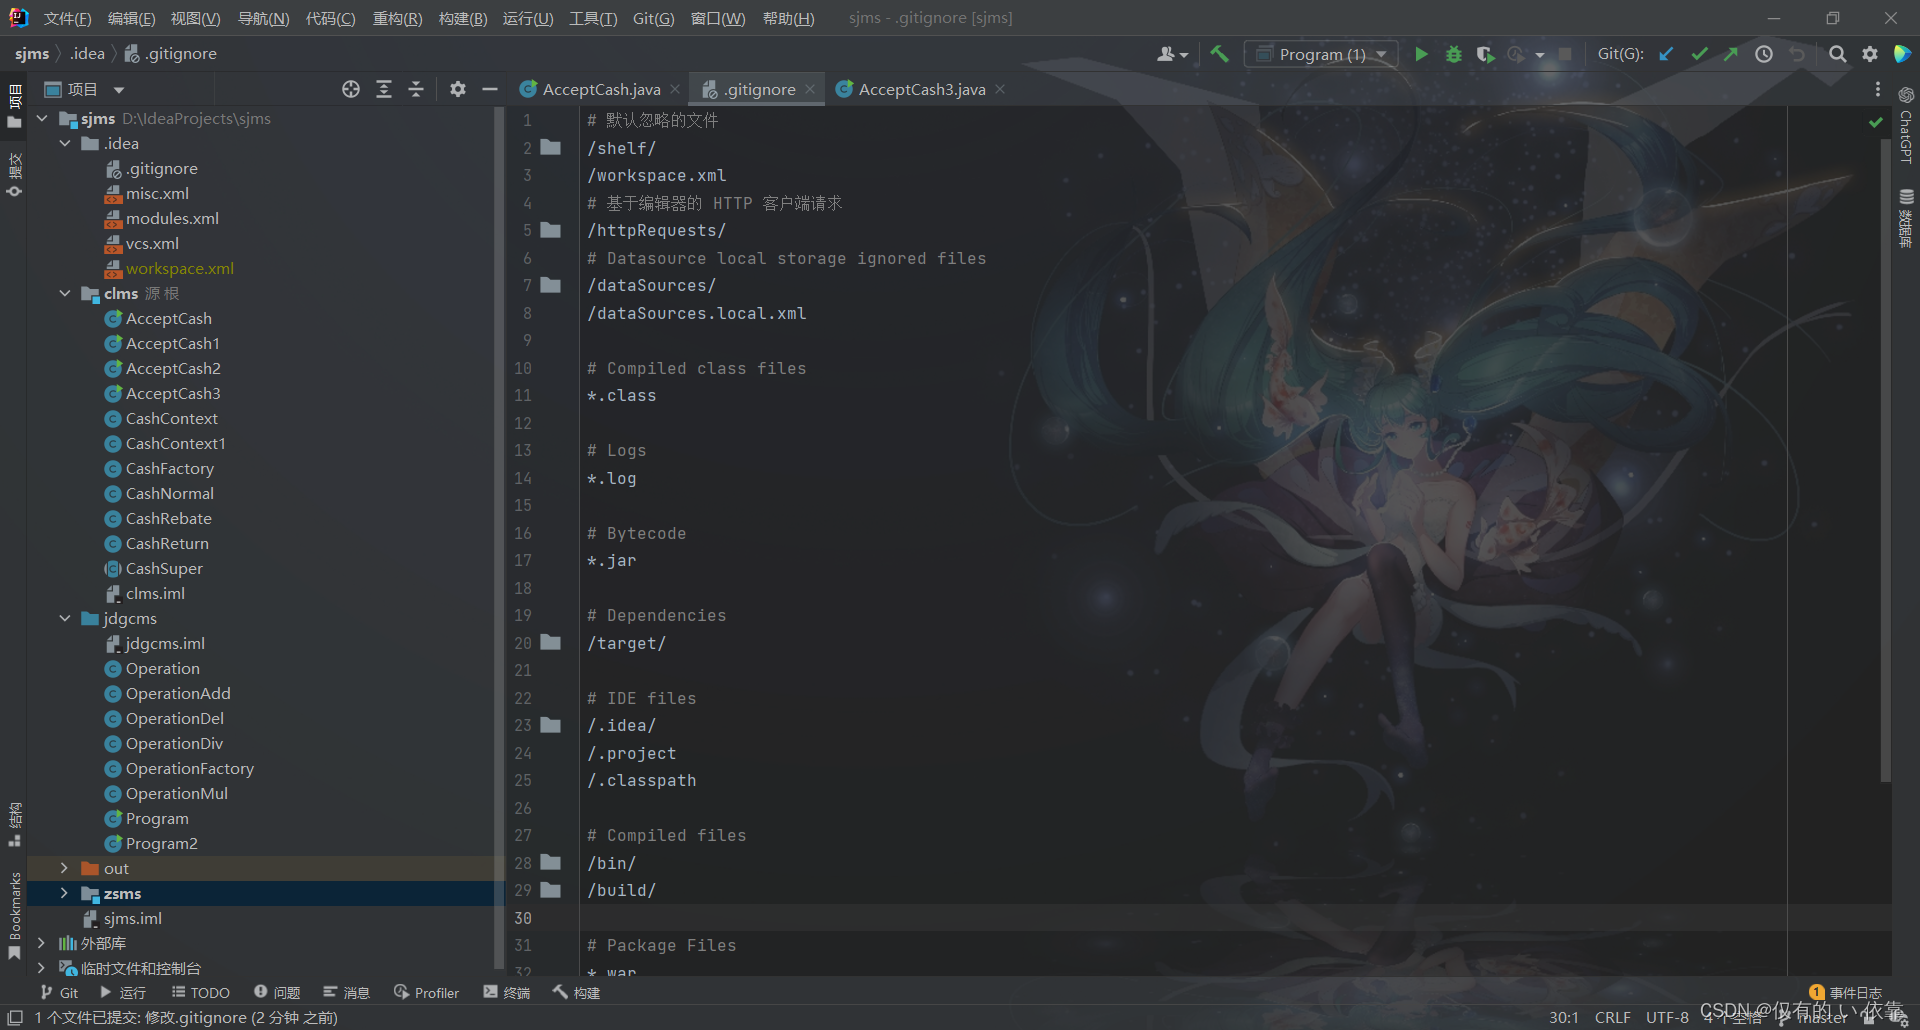This screenshot has width=1920, height=1030.
Task: Switch to AcceptCash3.java tab
Action: click(x=921, y=89)
